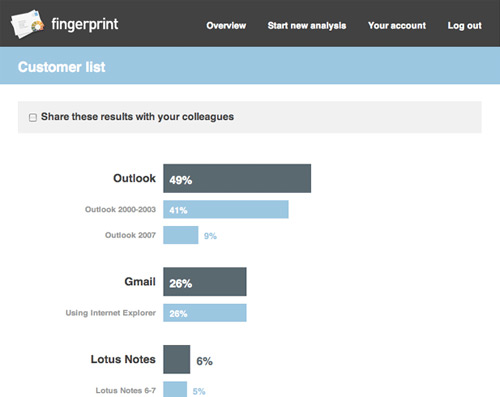This screenshot has width=500, height=397.
Task: Click the fingerprint envelope logo icon
Action: click(27, 24)
